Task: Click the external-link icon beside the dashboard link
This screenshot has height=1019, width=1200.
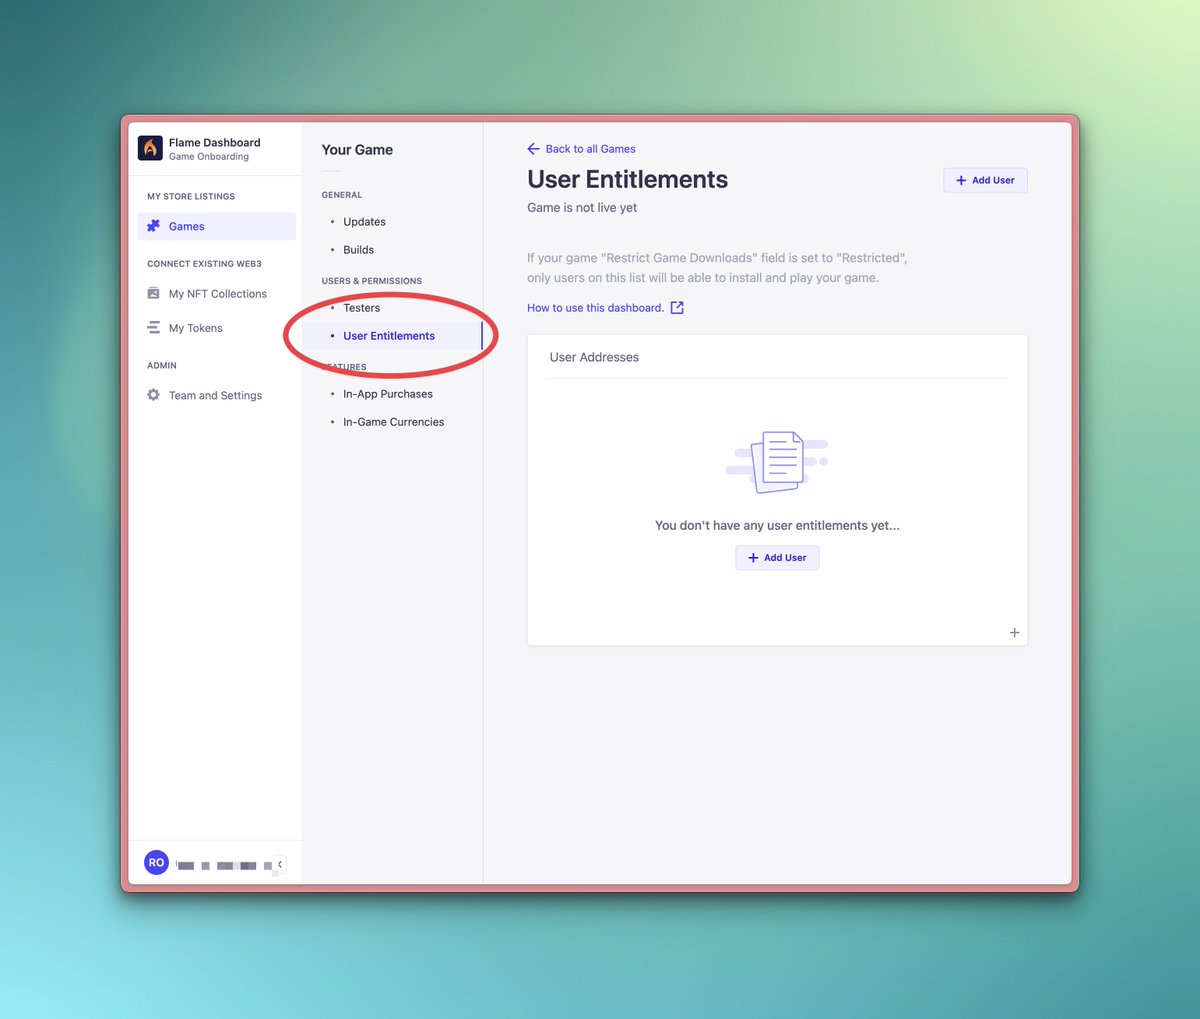Action: coord(677,308)
